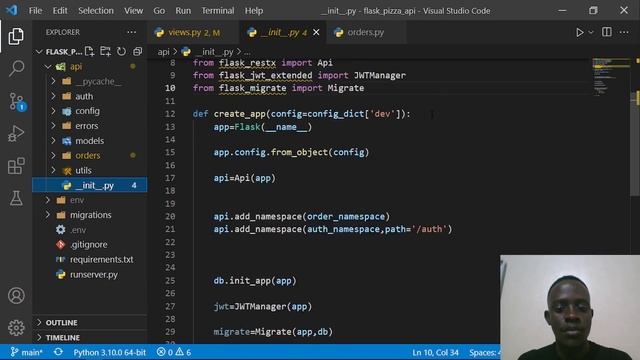Click the api breadcrumb segment
640x360 pixels.
(x=163, y=52)
